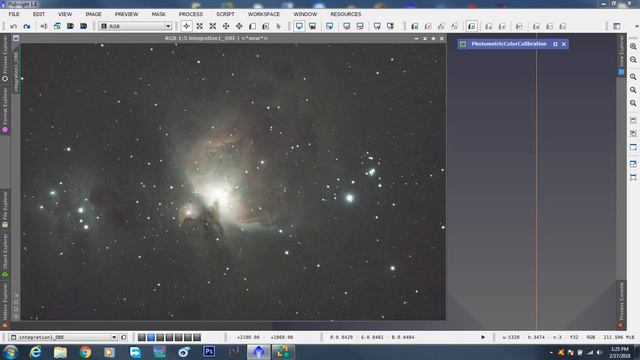Click the workspace layout icon at toolbar end

click(617, 26)
